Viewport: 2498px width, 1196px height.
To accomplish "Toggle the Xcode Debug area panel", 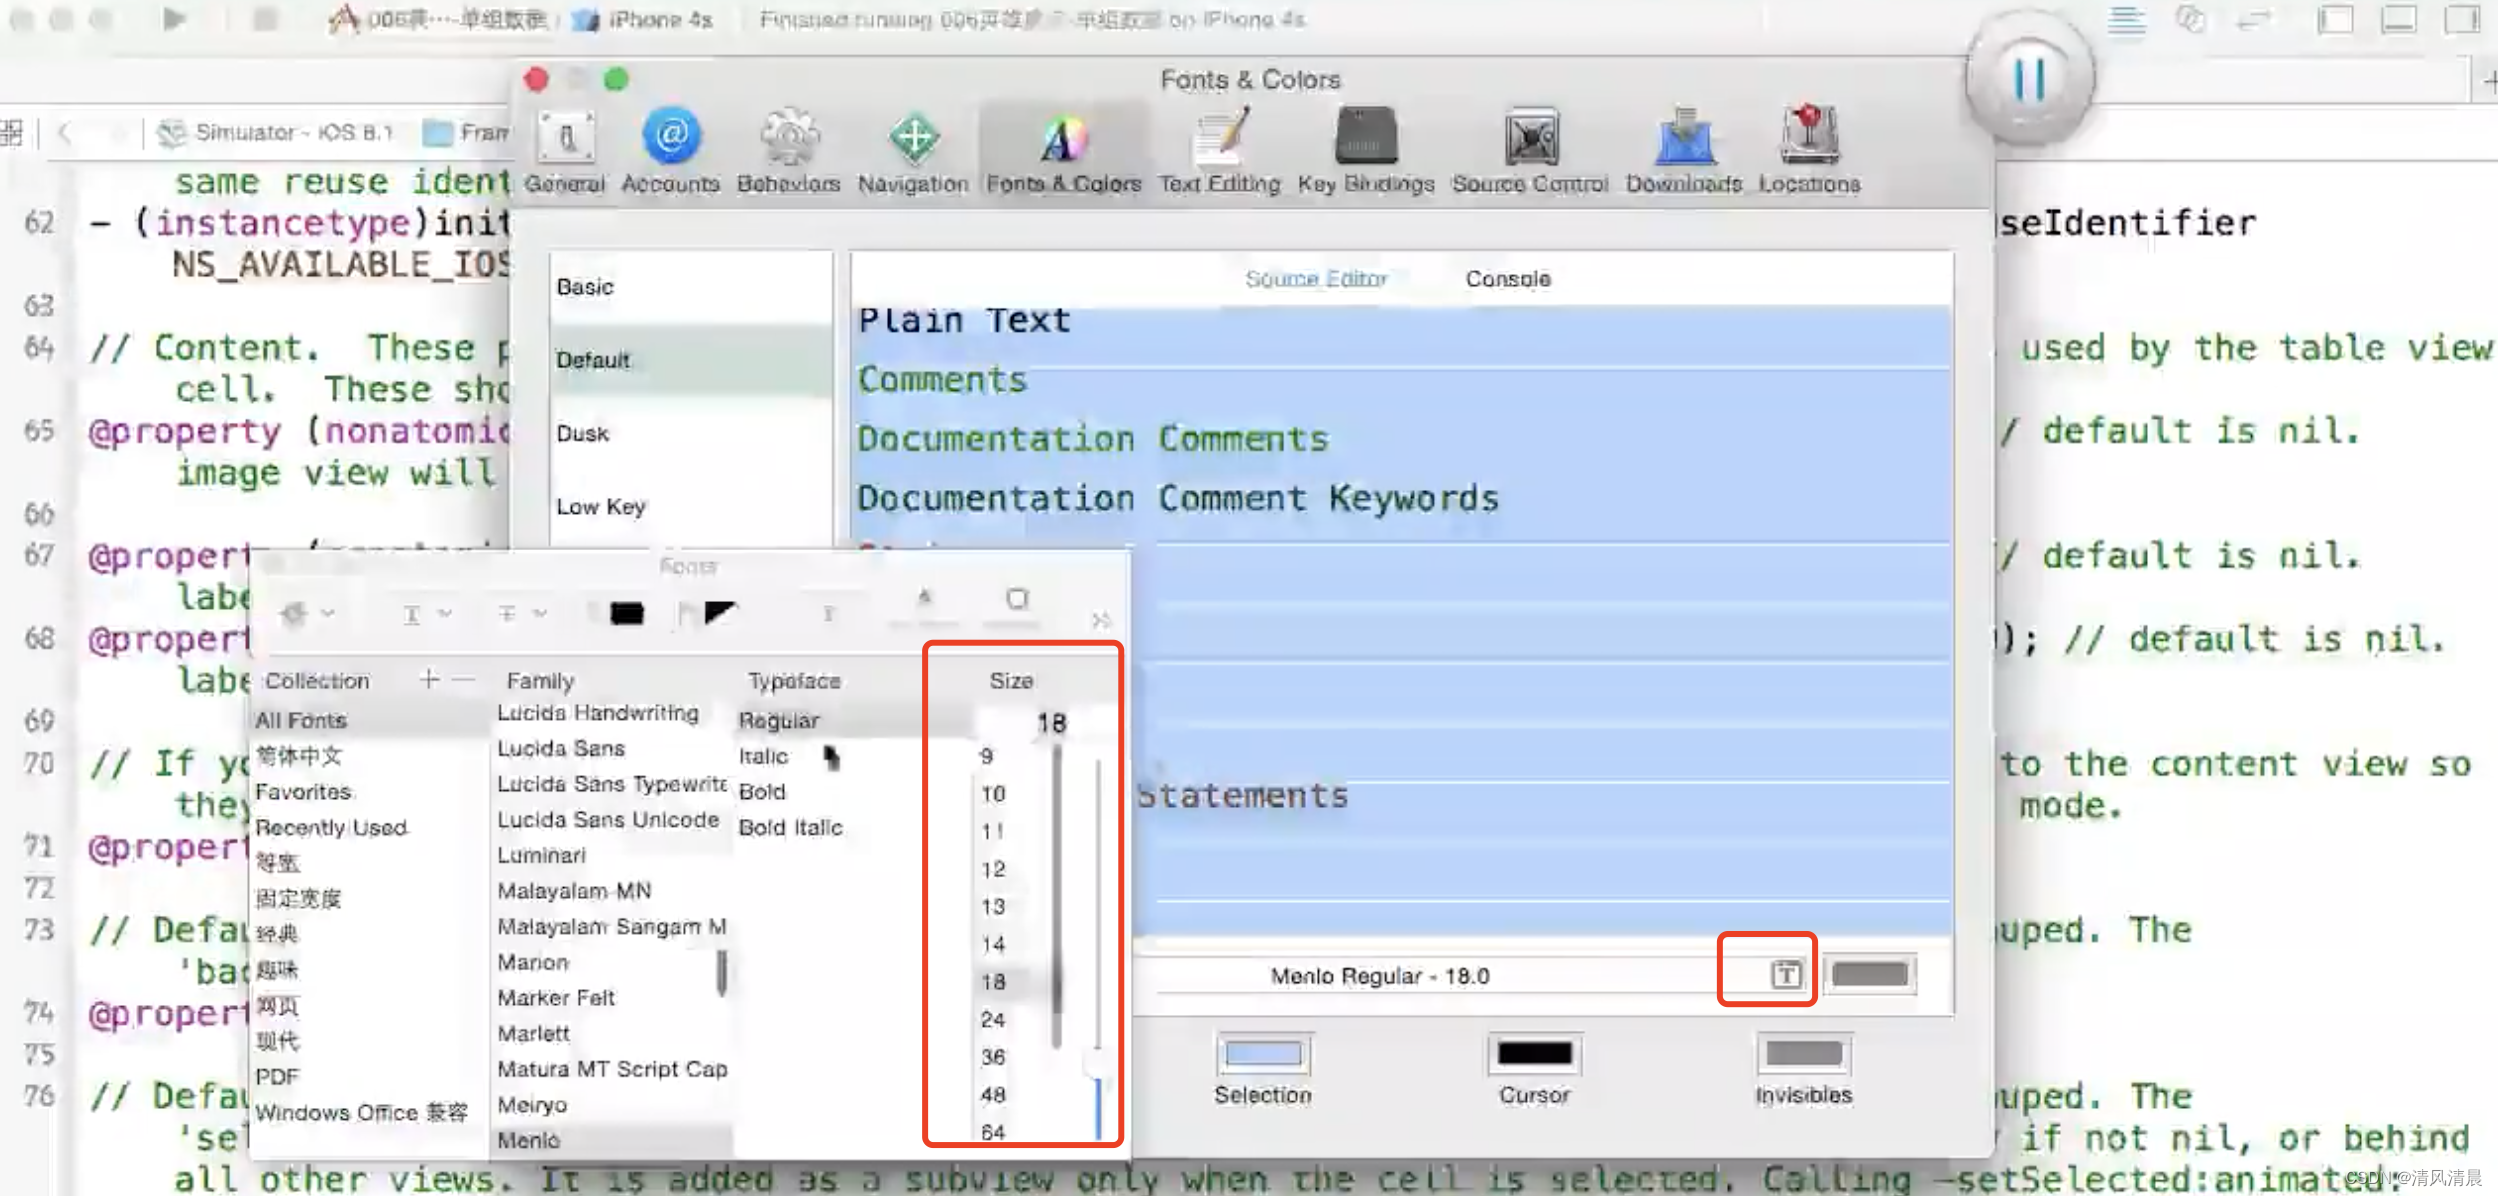I will pos(2398,19).
